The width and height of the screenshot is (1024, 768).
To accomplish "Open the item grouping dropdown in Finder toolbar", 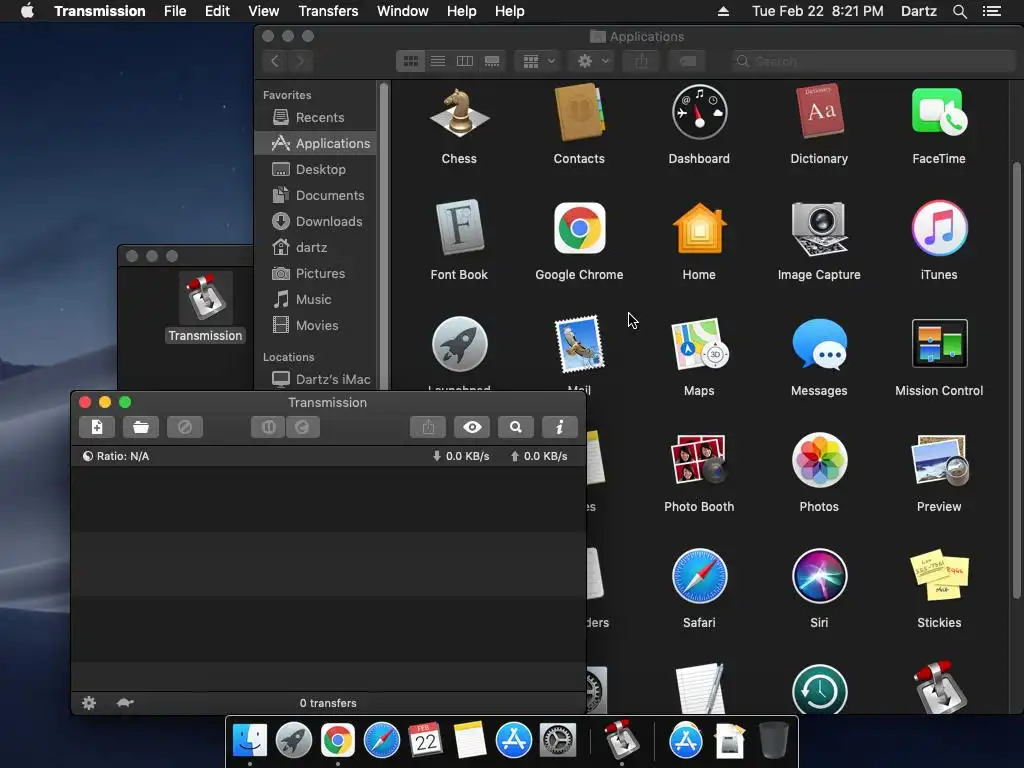I will (538, 61).
